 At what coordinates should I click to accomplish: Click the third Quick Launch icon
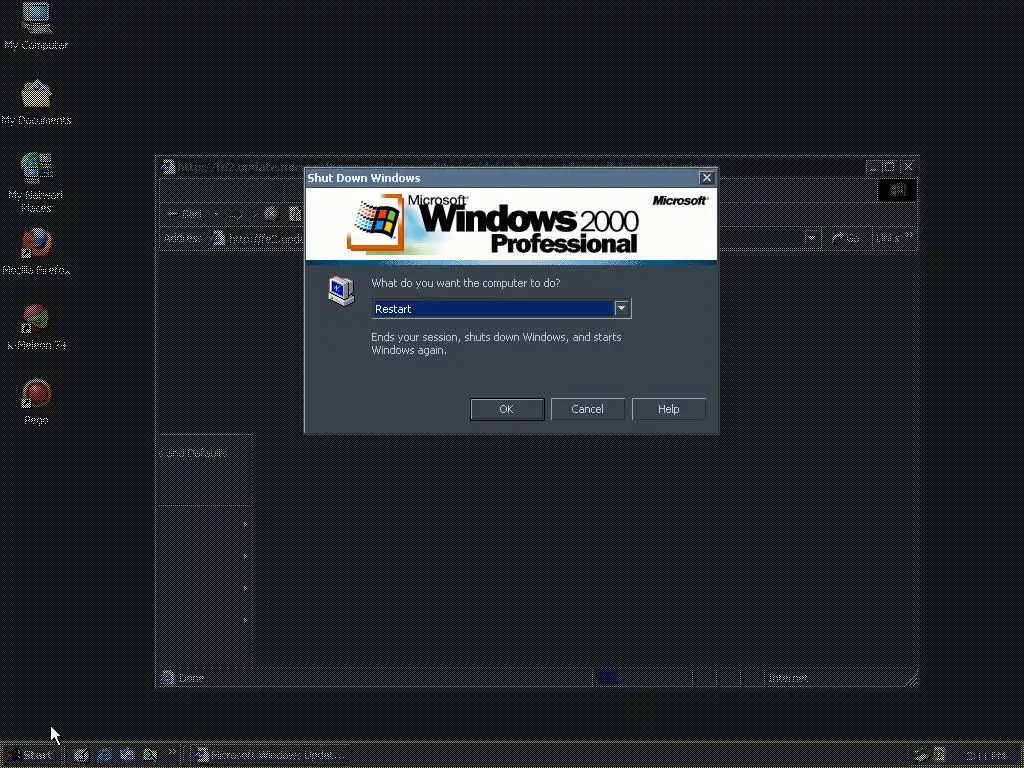tap(127, 756)
